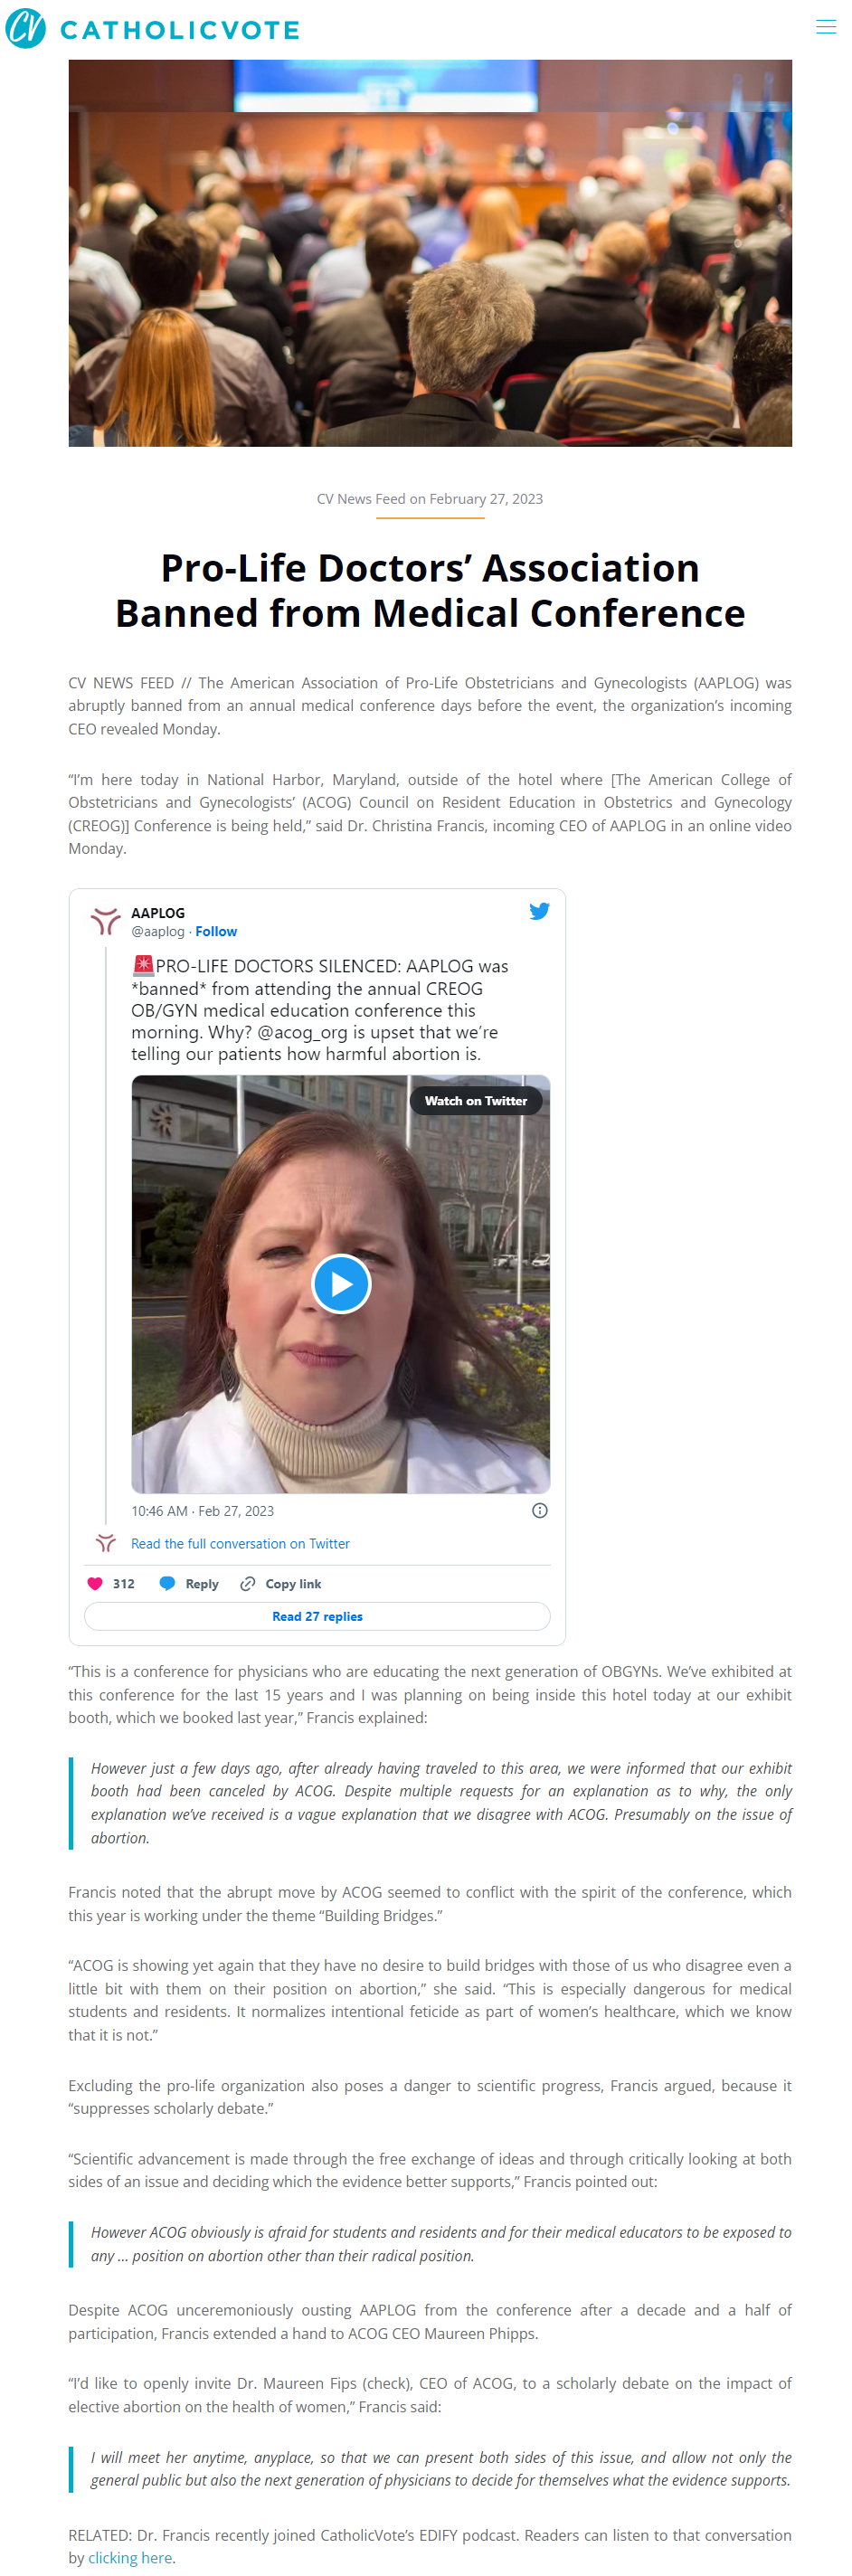Click the tweet timestamp 10:46 AM Feb 27, 2023

202,1511
